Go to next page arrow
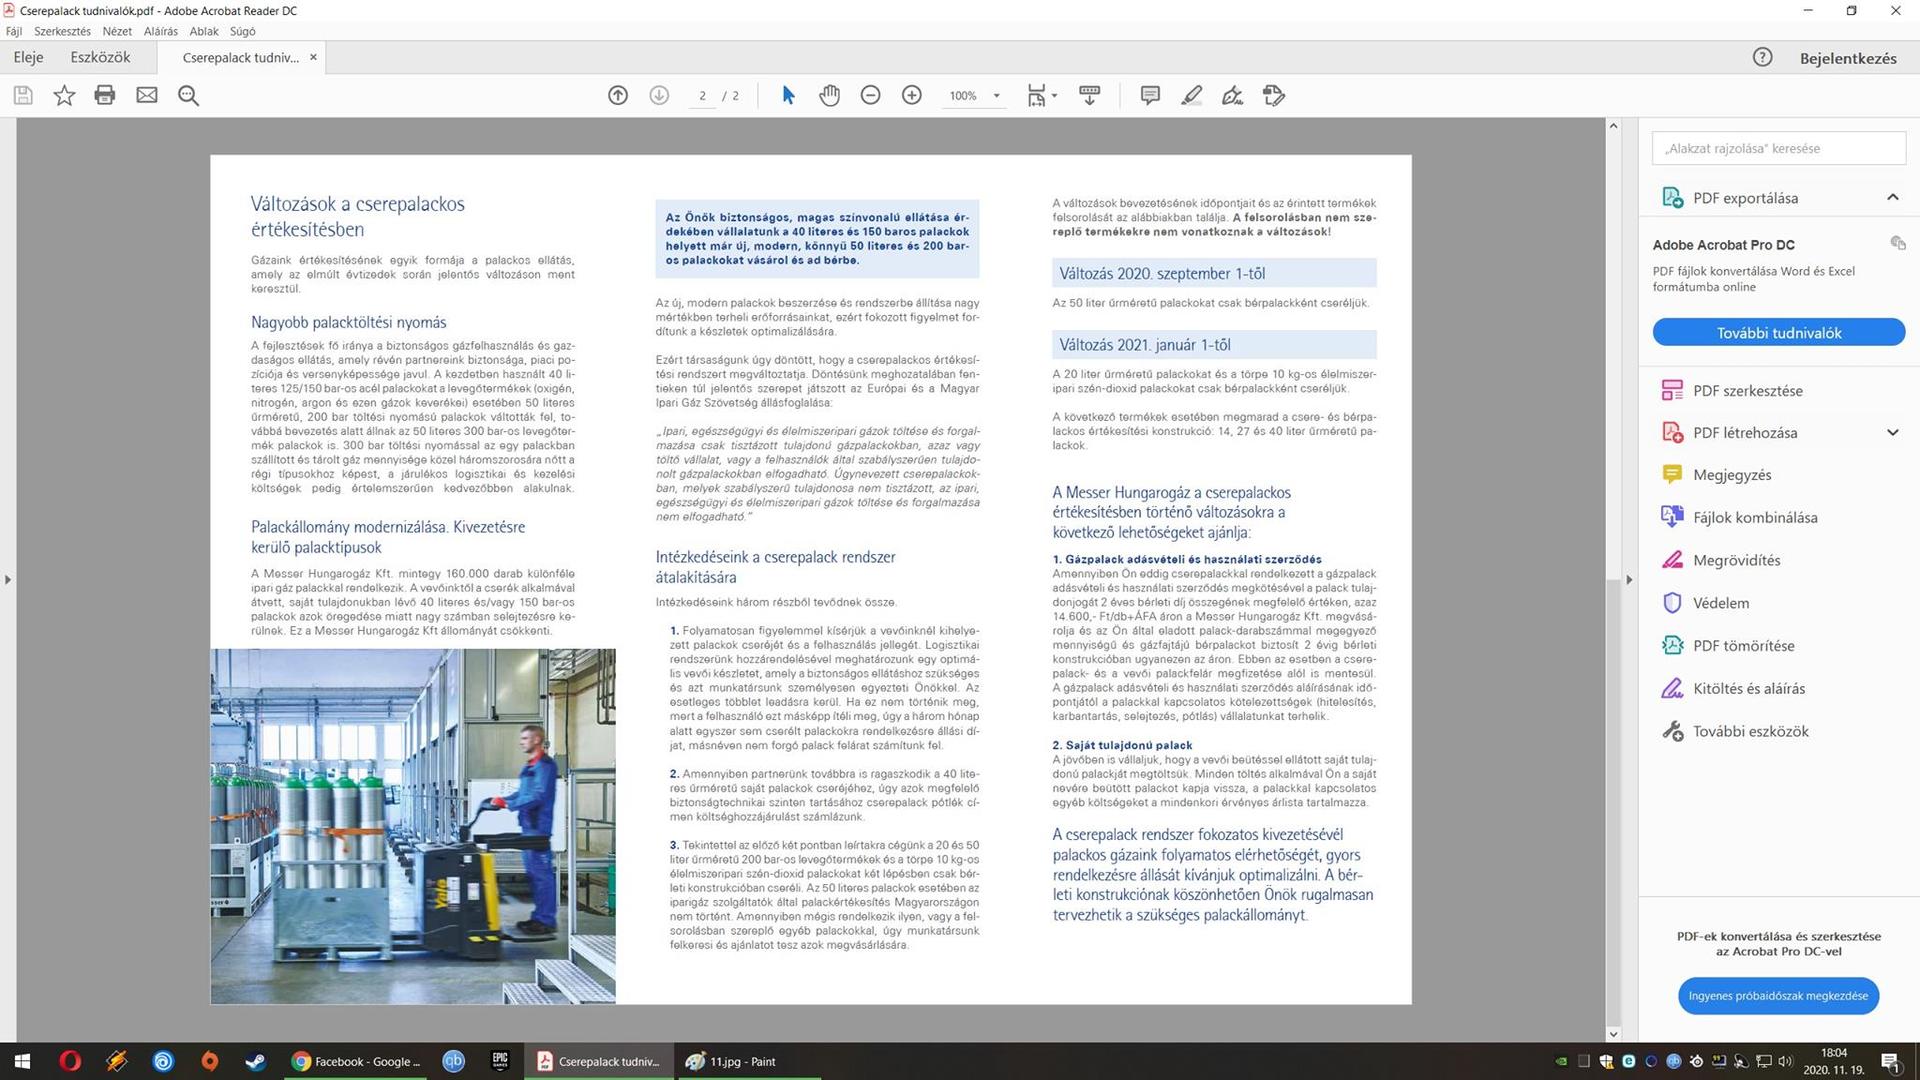Image resolution: width=1920 pixels, height=1080 pixels. [659, 96]
